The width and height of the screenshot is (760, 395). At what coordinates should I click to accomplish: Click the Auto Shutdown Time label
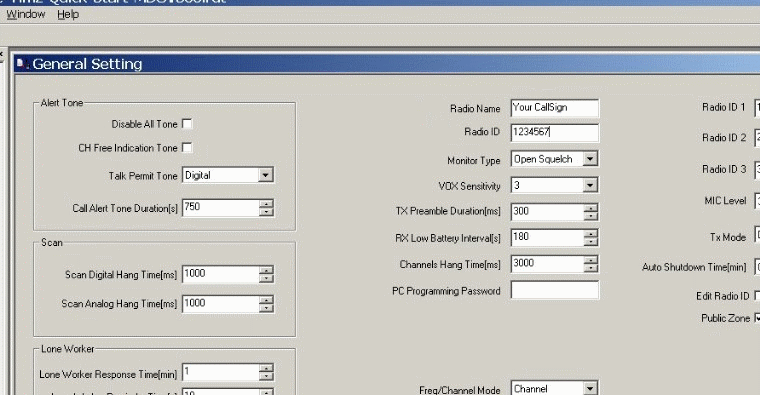(694, 267)
